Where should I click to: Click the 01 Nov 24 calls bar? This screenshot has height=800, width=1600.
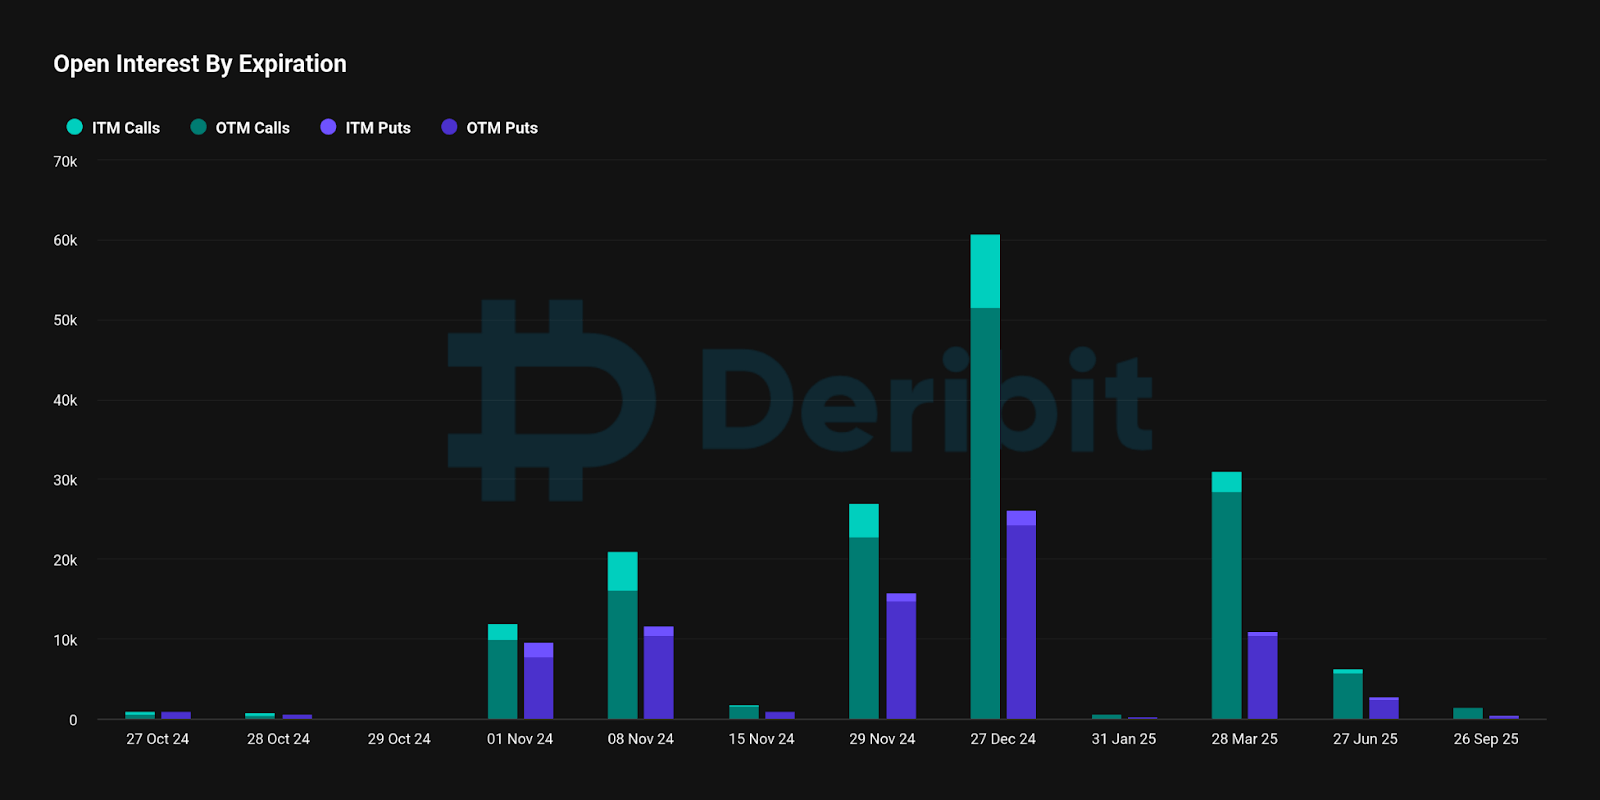click(502, 671)
